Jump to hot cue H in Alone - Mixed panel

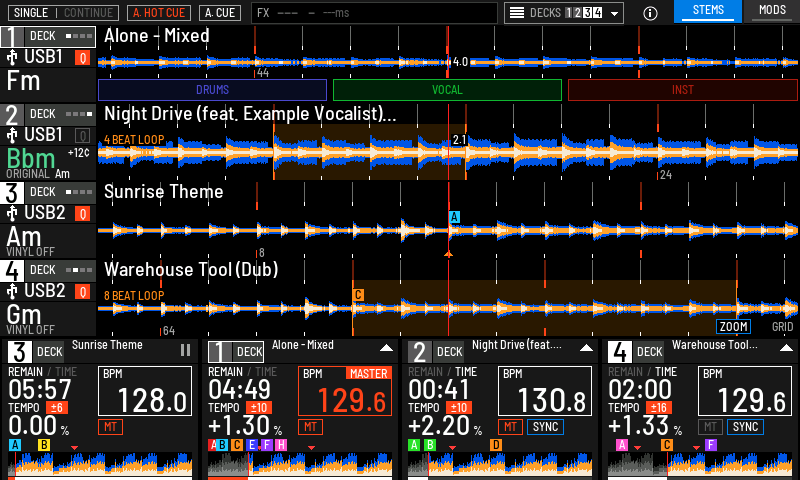281,445
